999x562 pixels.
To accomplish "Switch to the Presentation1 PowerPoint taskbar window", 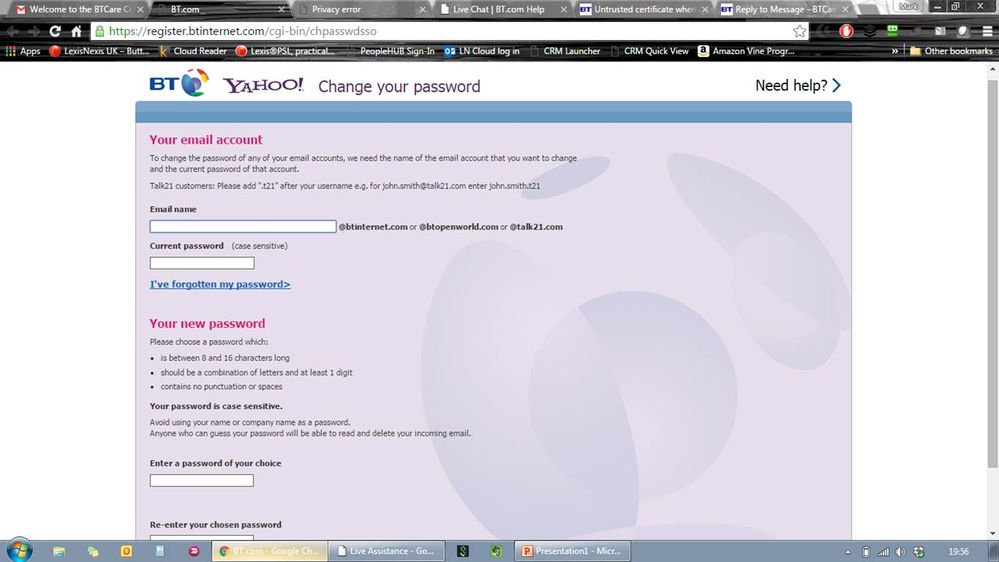I will click(x=572, y=551).
